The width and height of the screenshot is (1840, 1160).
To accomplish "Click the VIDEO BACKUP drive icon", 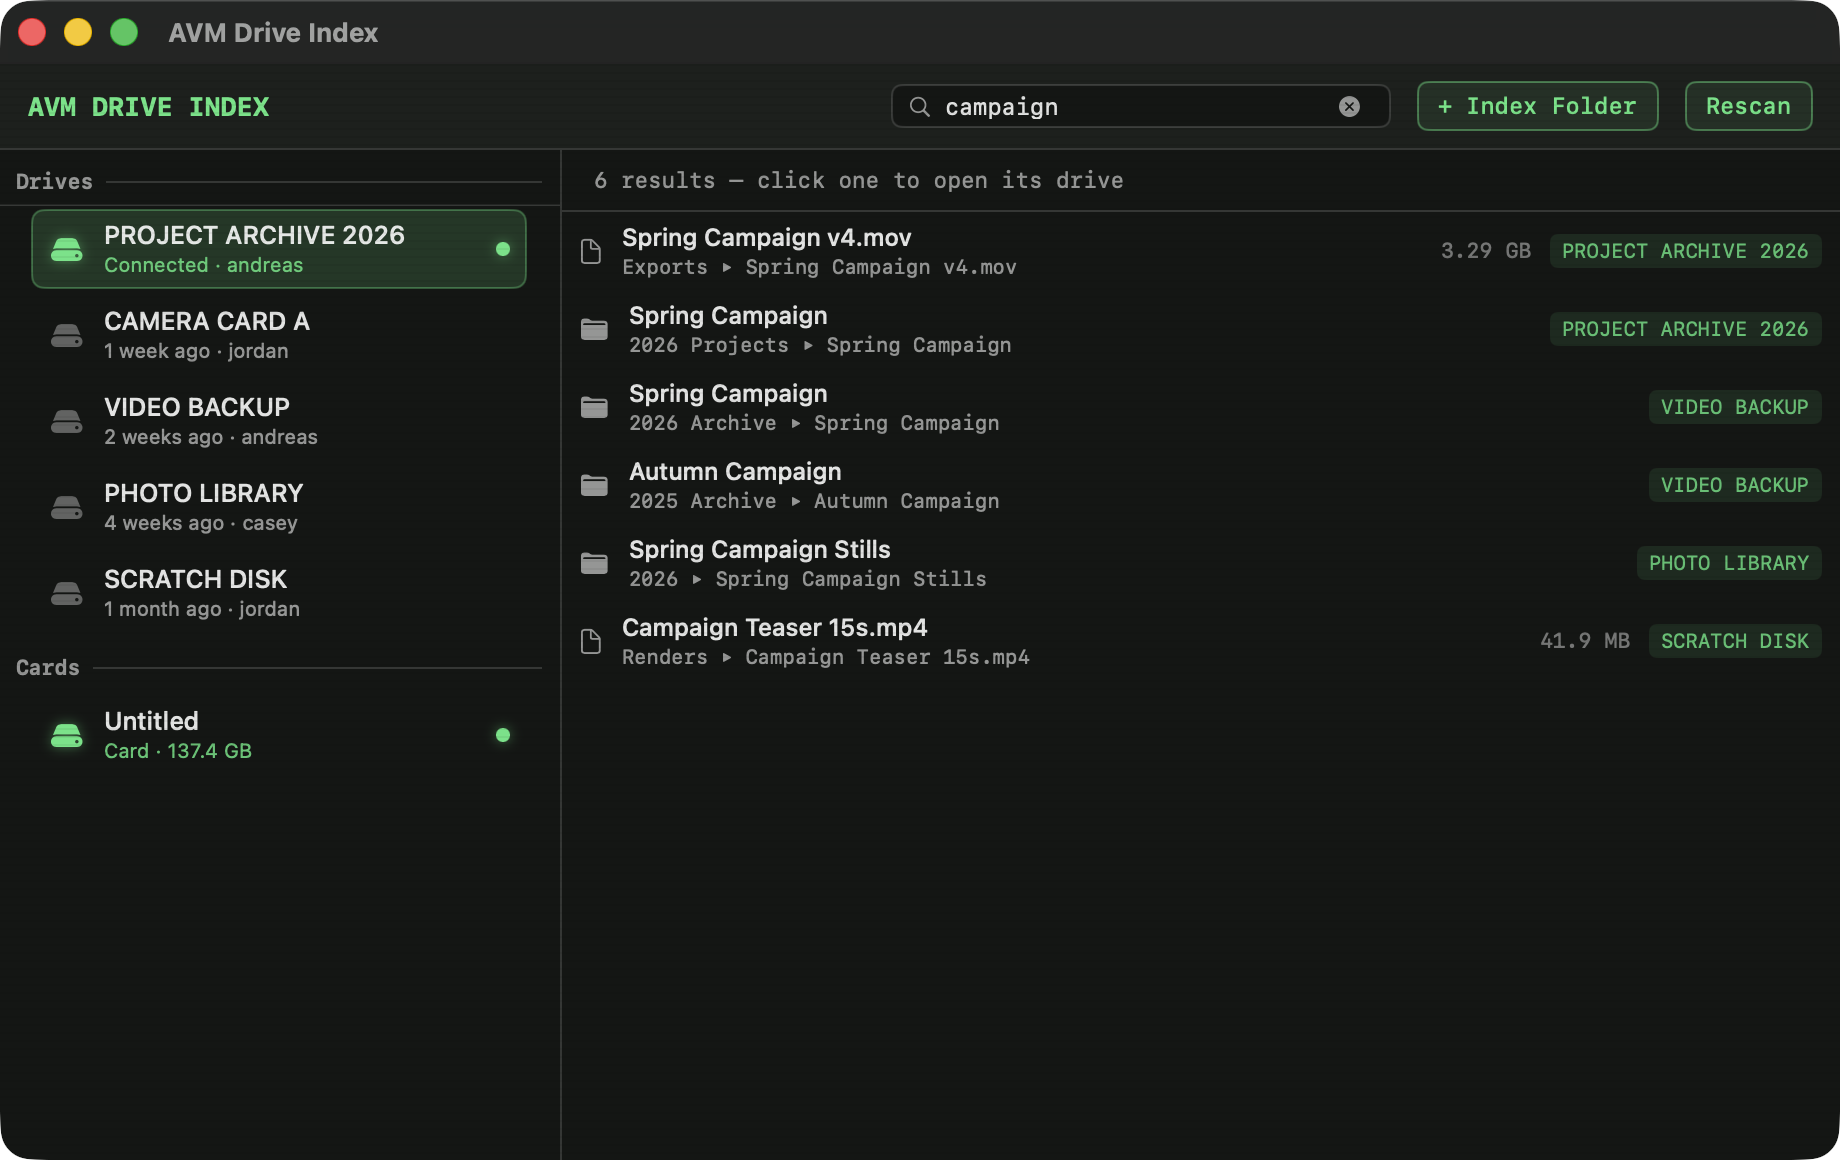I will (x=66, y=422).
